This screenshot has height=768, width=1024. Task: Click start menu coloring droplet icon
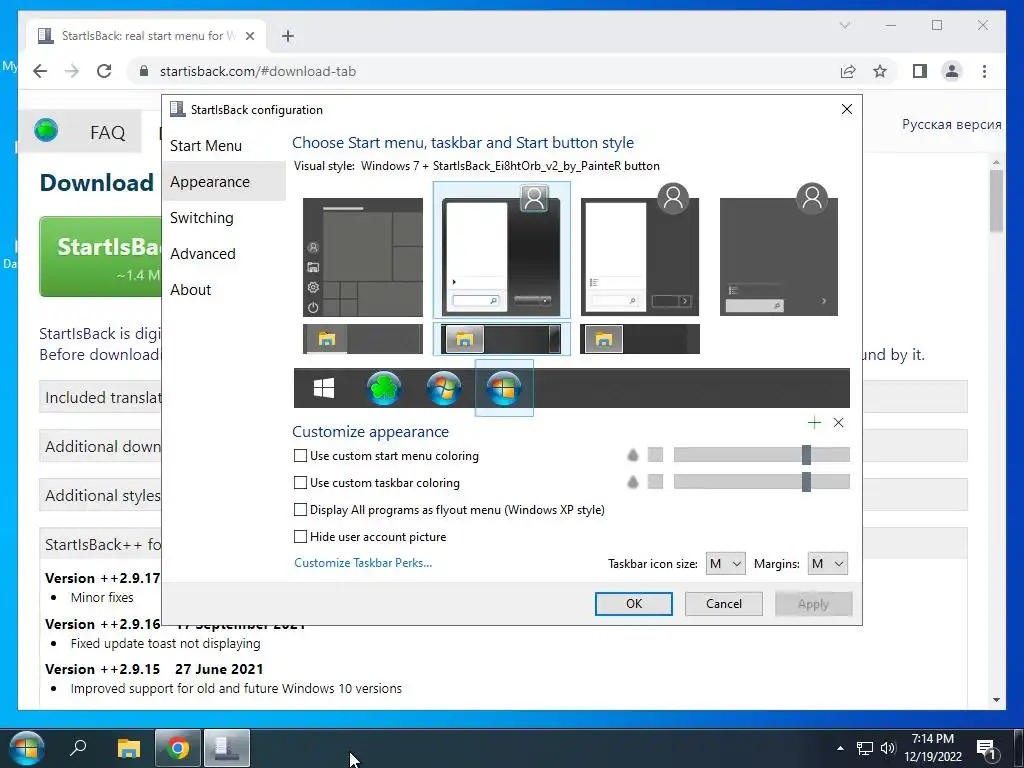click(632, 455)
